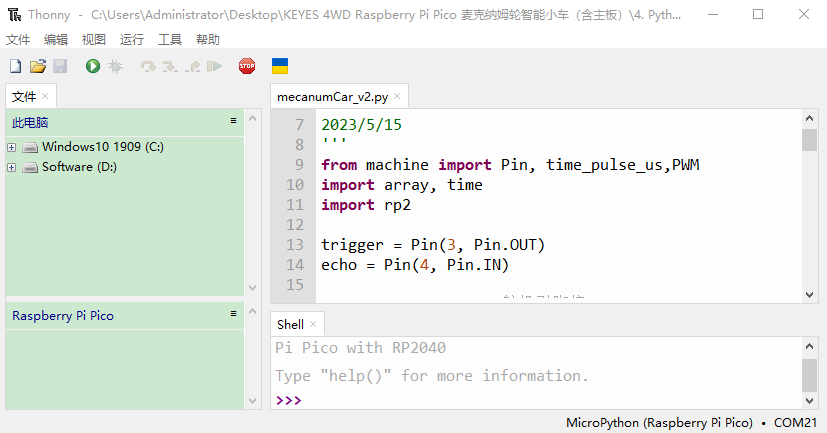Click scroll down arrow in Raspberry Pi Pico panel
This screenshot has width=827, height=433.
[x=253, y=401]
